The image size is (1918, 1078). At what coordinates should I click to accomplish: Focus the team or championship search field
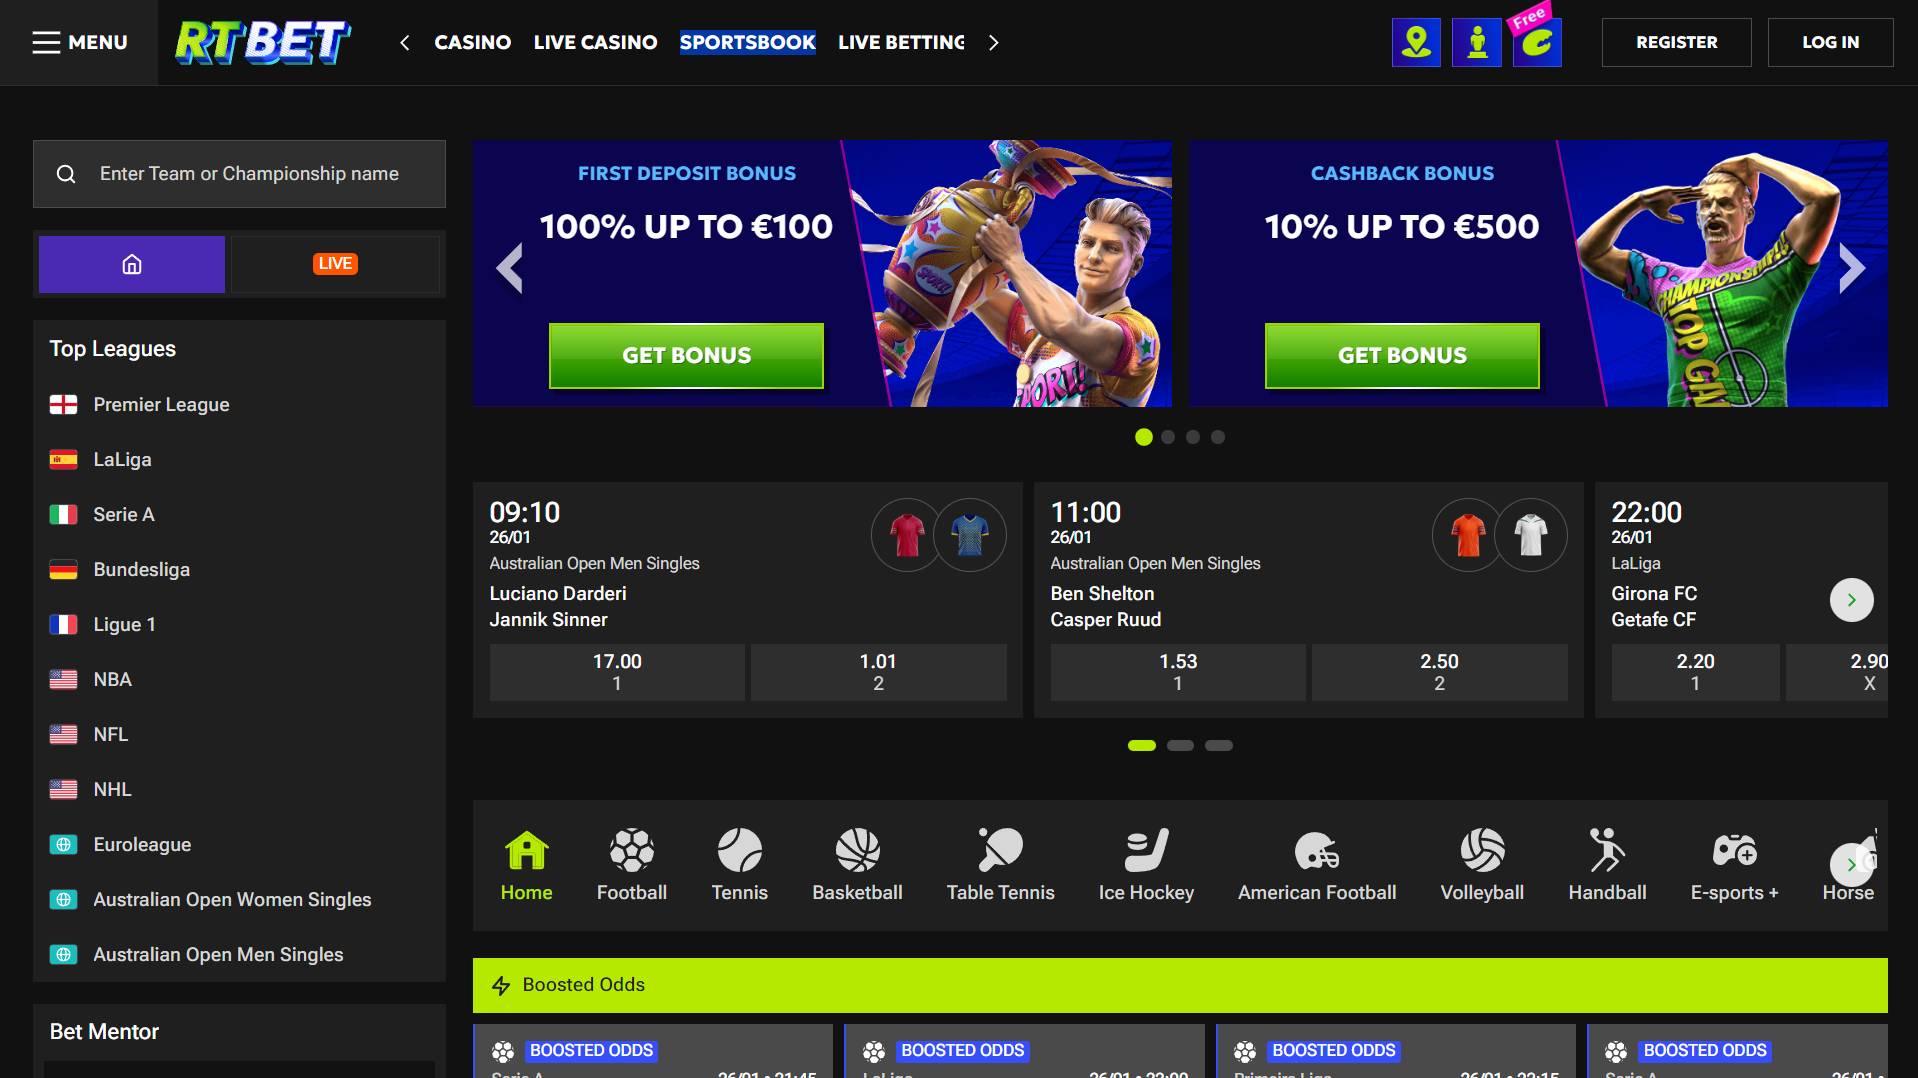pos(239,174)
